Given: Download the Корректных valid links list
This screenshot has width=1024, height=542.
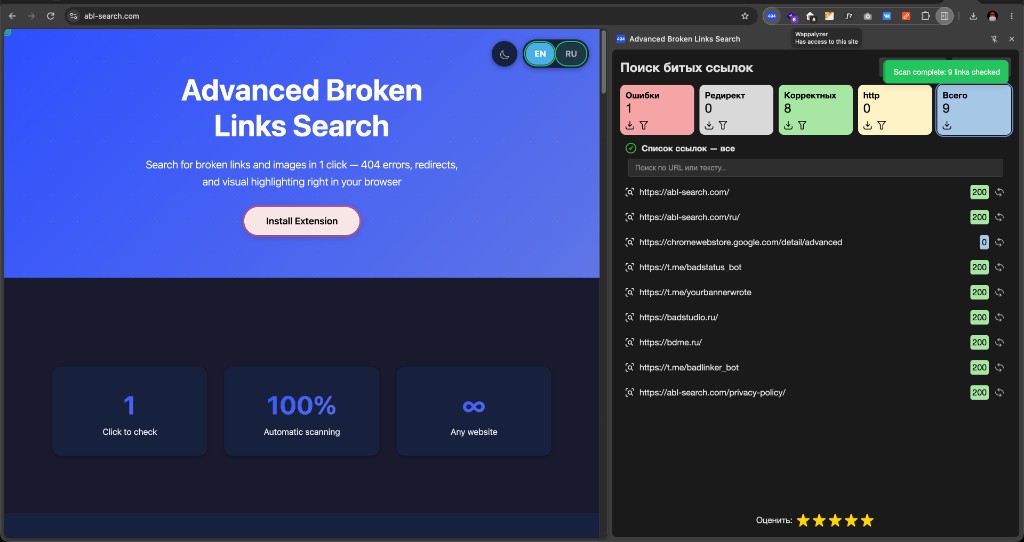Looking at the screenshot, I should click(788, 125).
